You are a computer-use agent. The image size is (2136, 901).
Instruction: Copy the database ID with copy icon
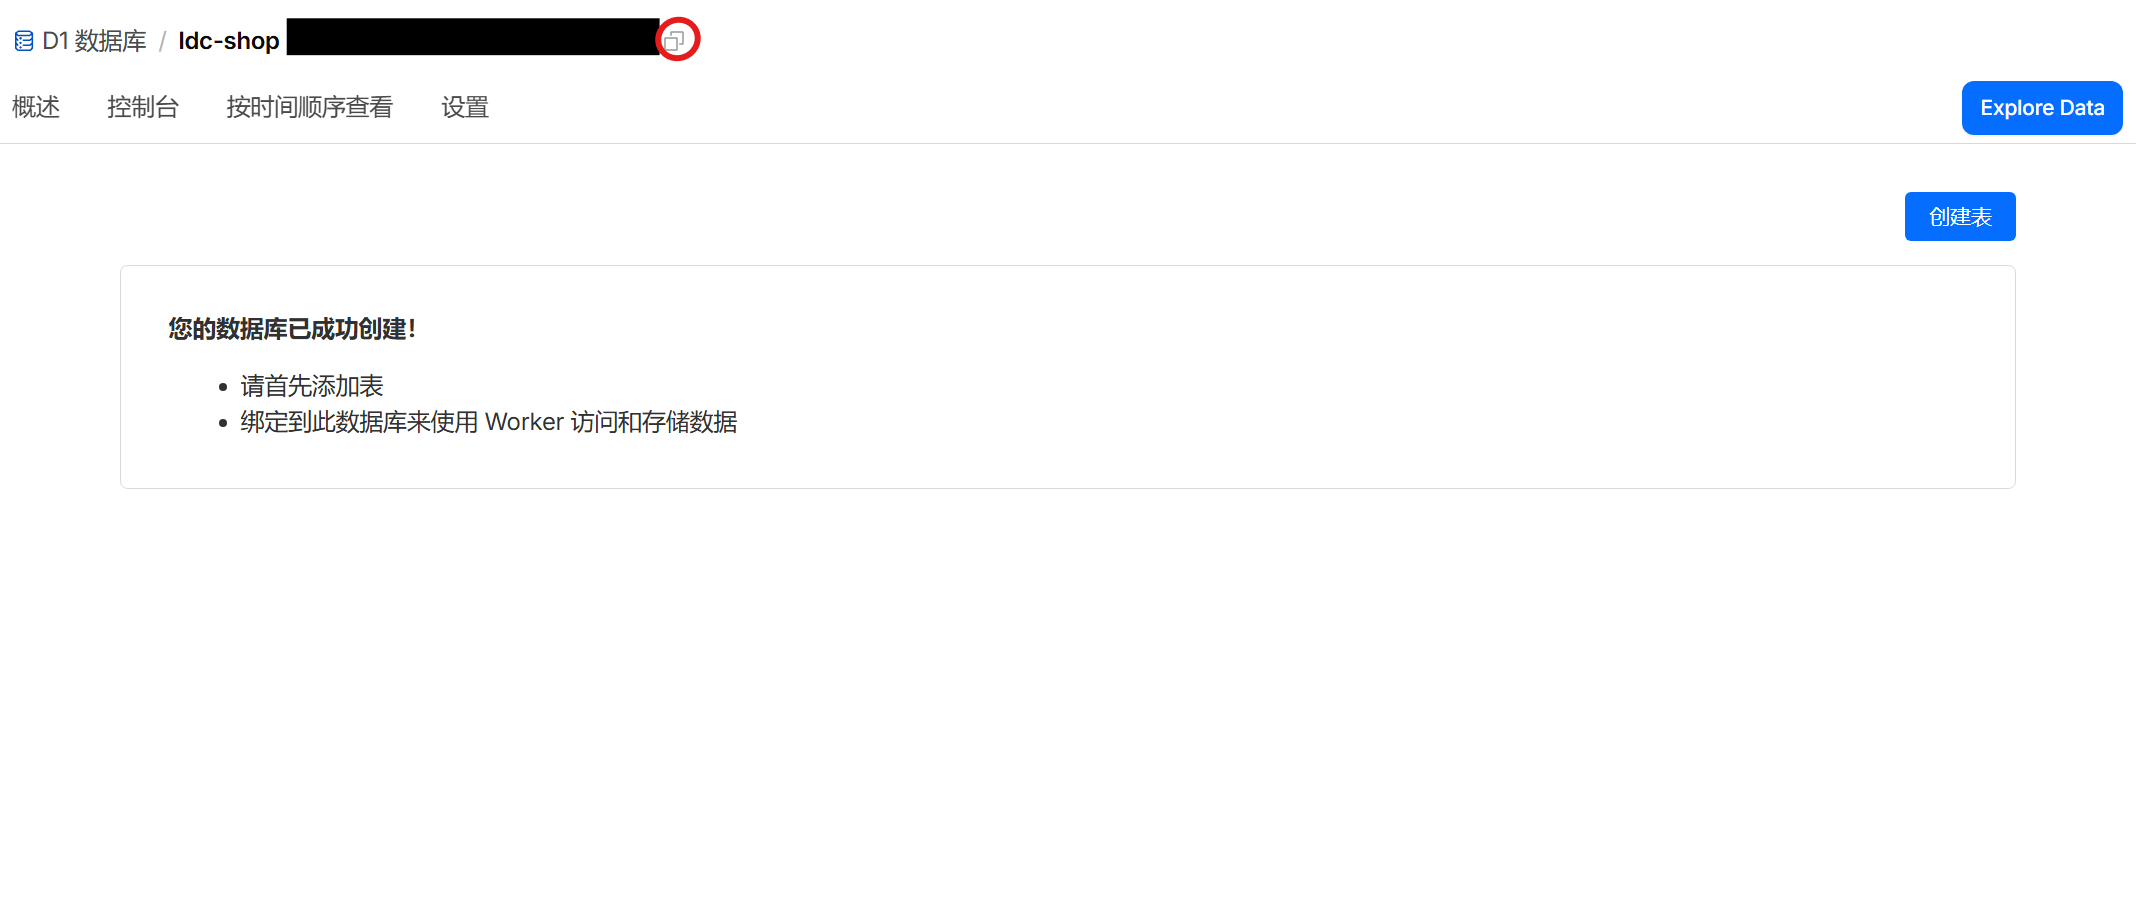coord(675,41)
